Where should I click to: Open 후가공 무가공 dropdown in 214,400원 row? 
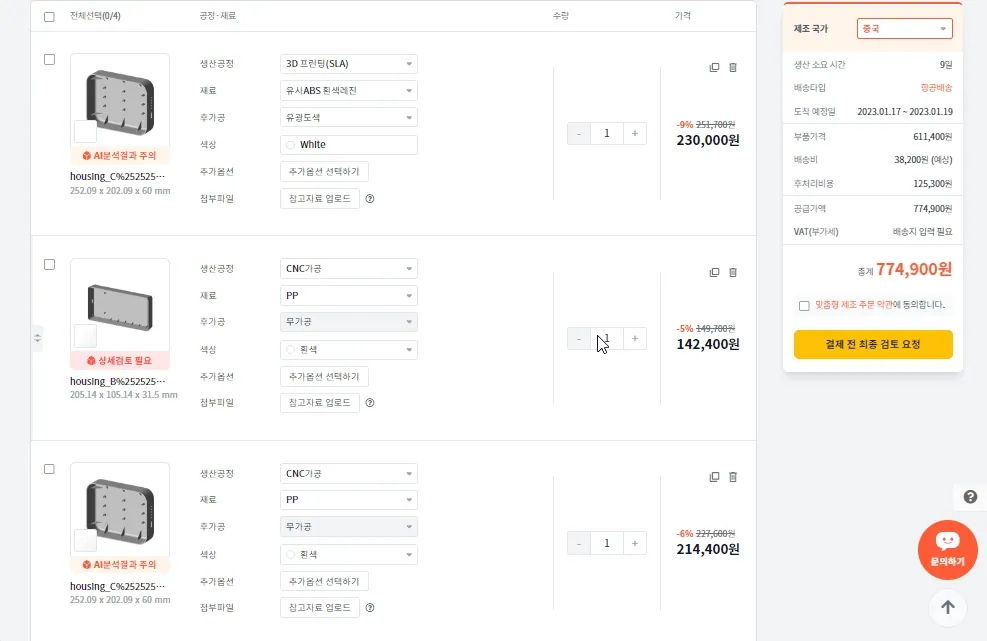click(349, 526)
